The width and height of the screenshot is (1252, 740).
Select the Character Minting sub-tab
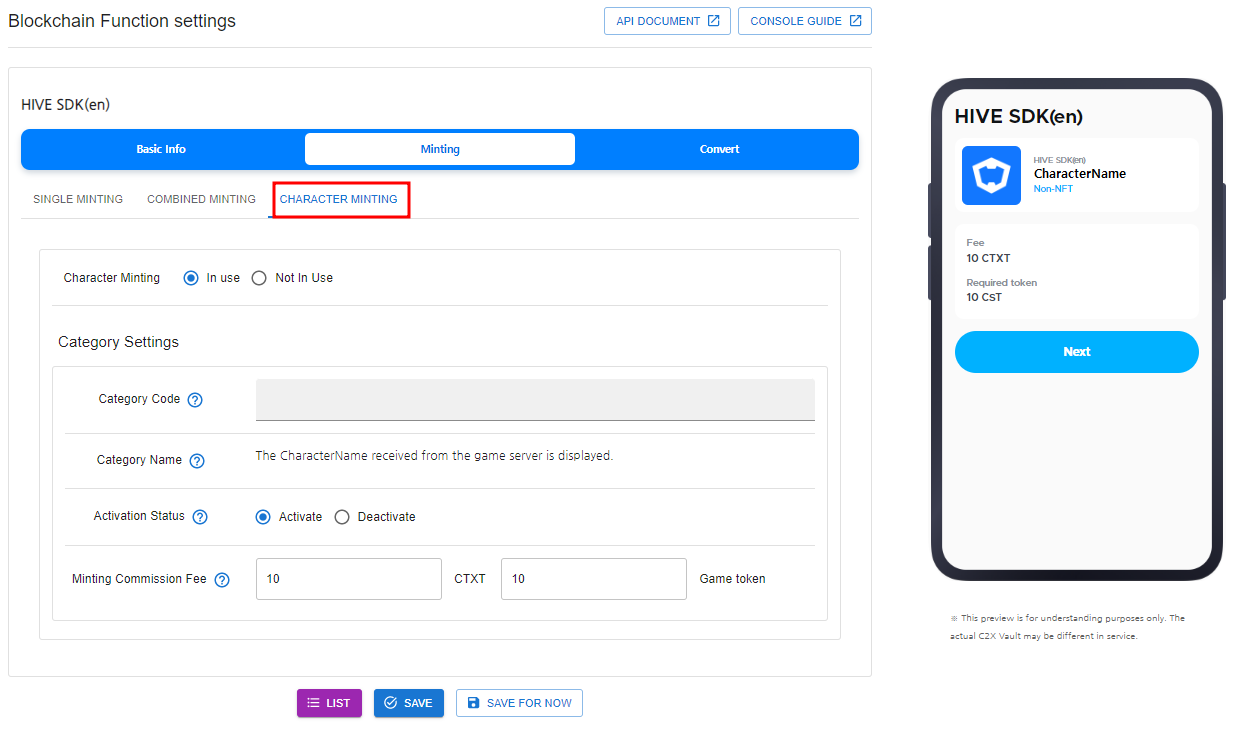click(338, 199)
